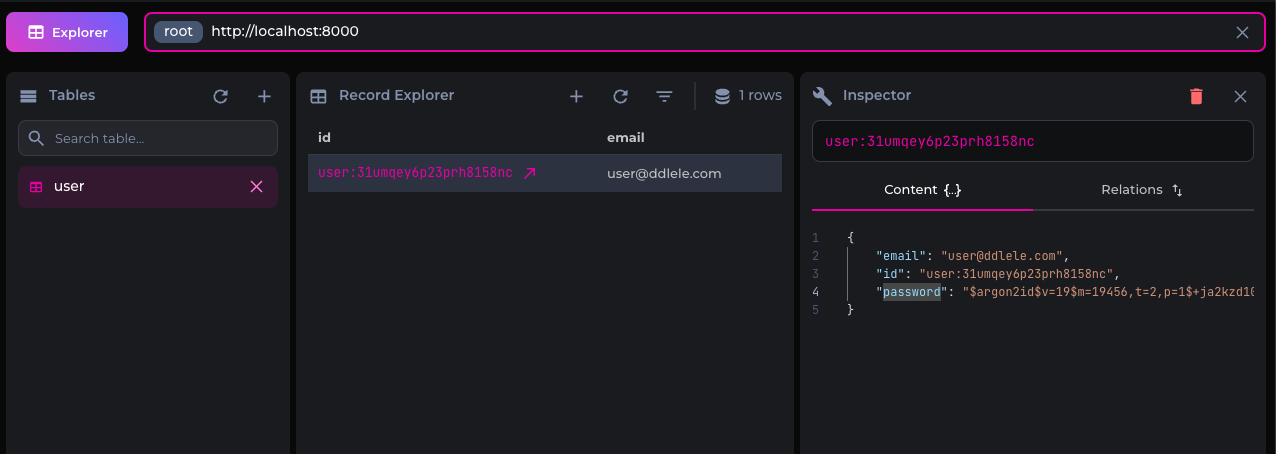Sort records by the email column header
The height and width of the screenshot is (454, 1276).
(x=625, y=137)
